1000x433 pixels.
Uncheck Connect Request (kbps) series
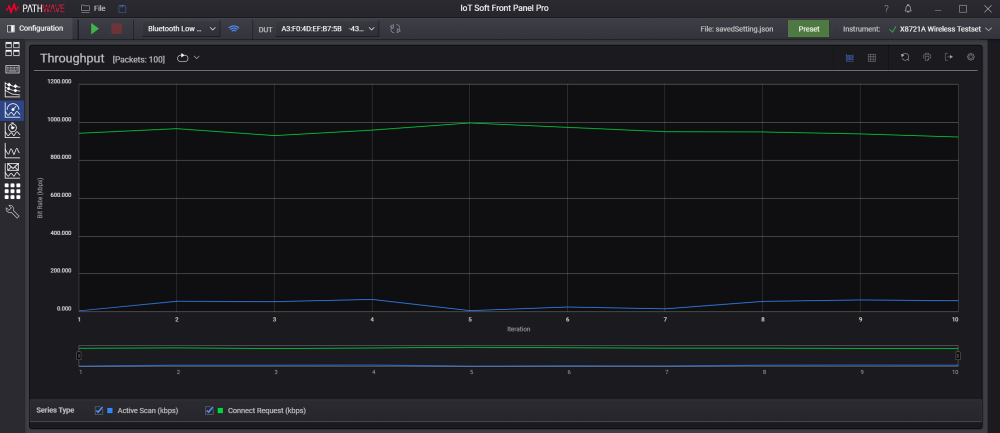[210, 410]
